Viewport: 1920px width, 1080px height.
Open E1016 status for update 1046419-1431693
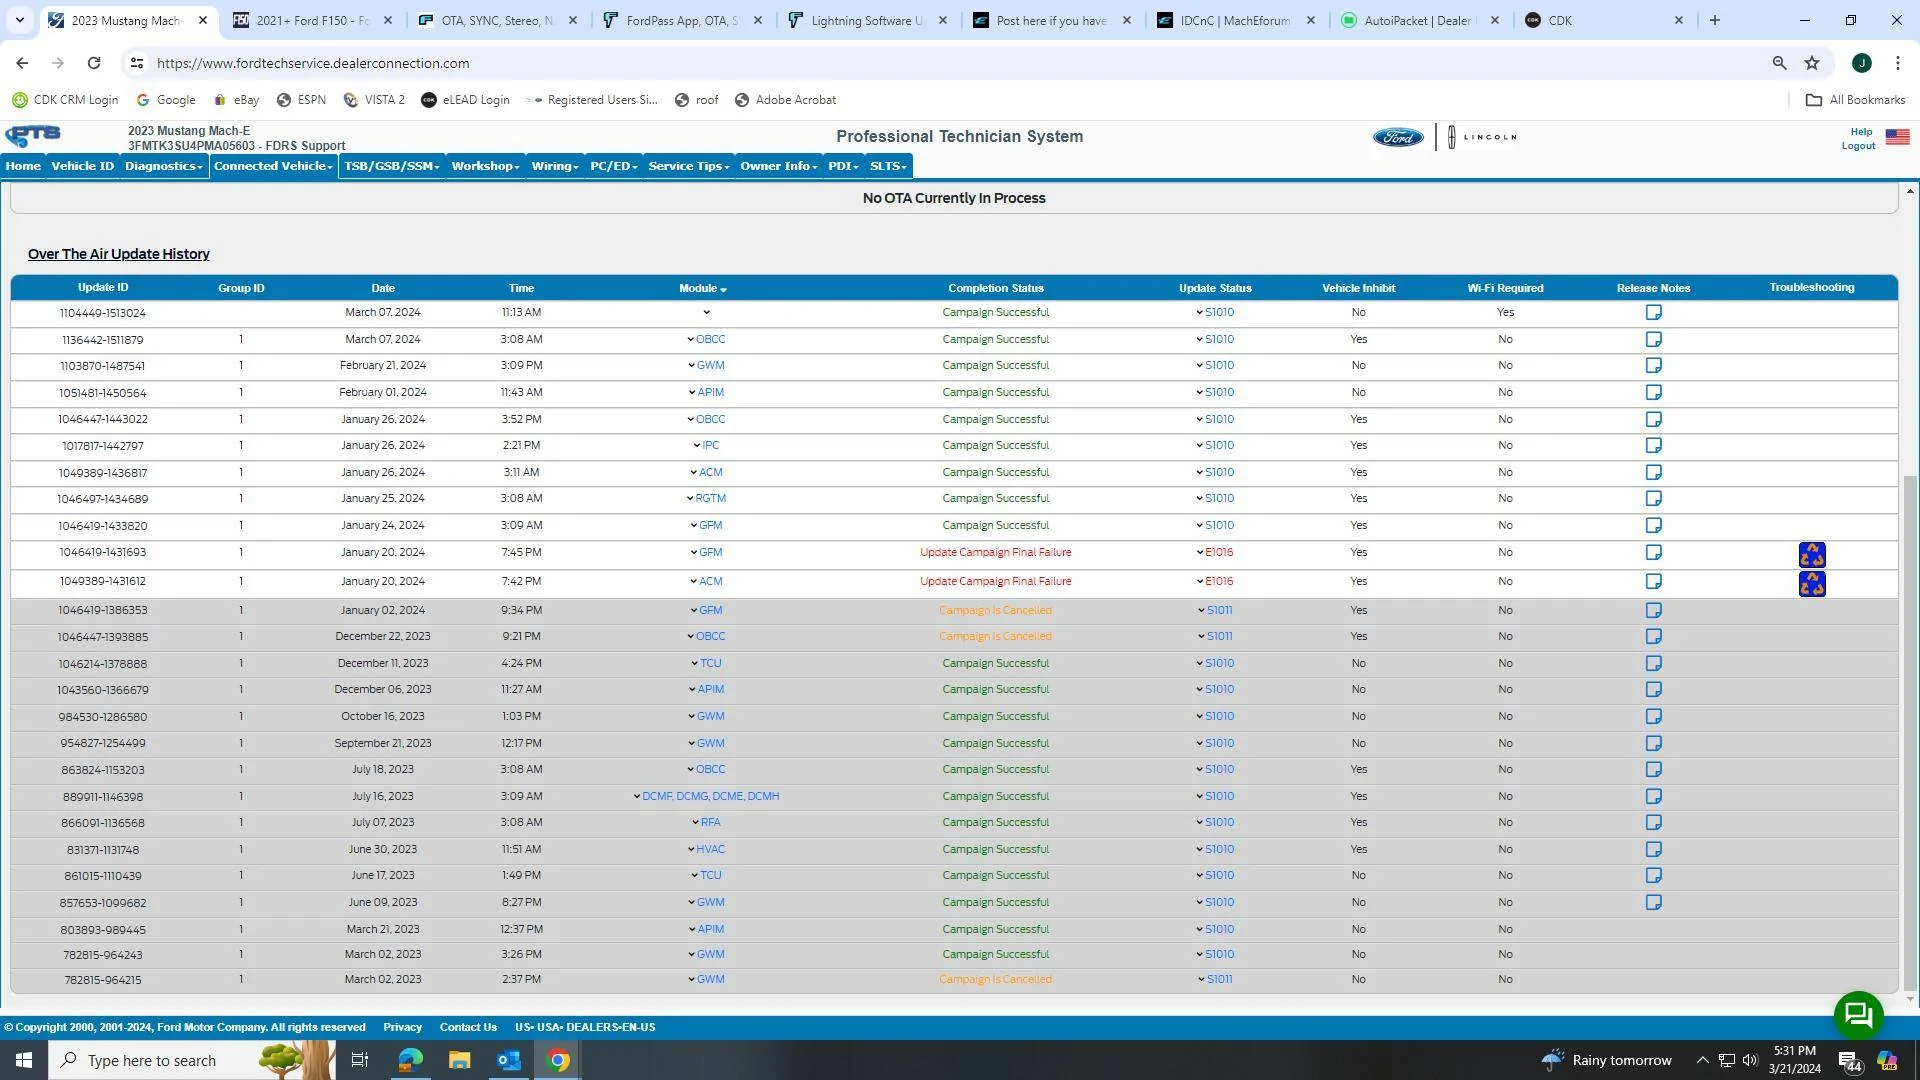tap(1218, 553)
